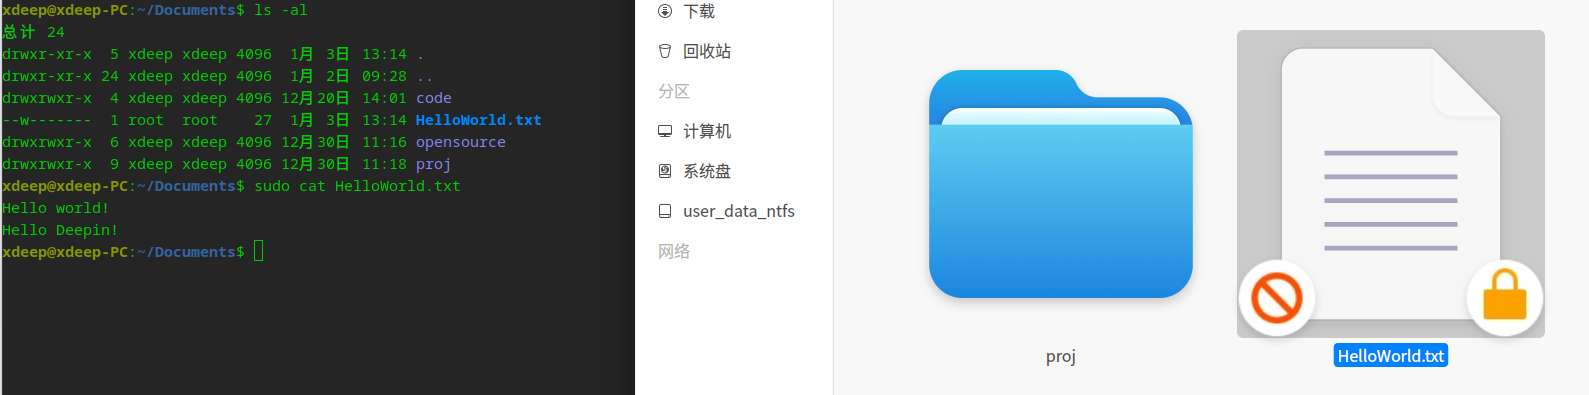Click the trash icon beside 回收站
The image size is (1589, 395).
point(665,51)
